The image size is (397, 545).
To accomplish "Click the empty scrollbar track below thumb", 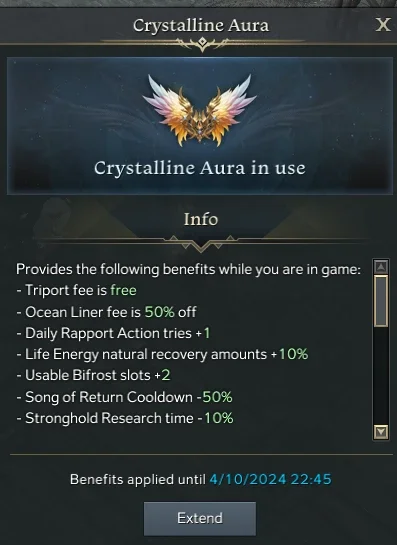I will coord(381,376).
